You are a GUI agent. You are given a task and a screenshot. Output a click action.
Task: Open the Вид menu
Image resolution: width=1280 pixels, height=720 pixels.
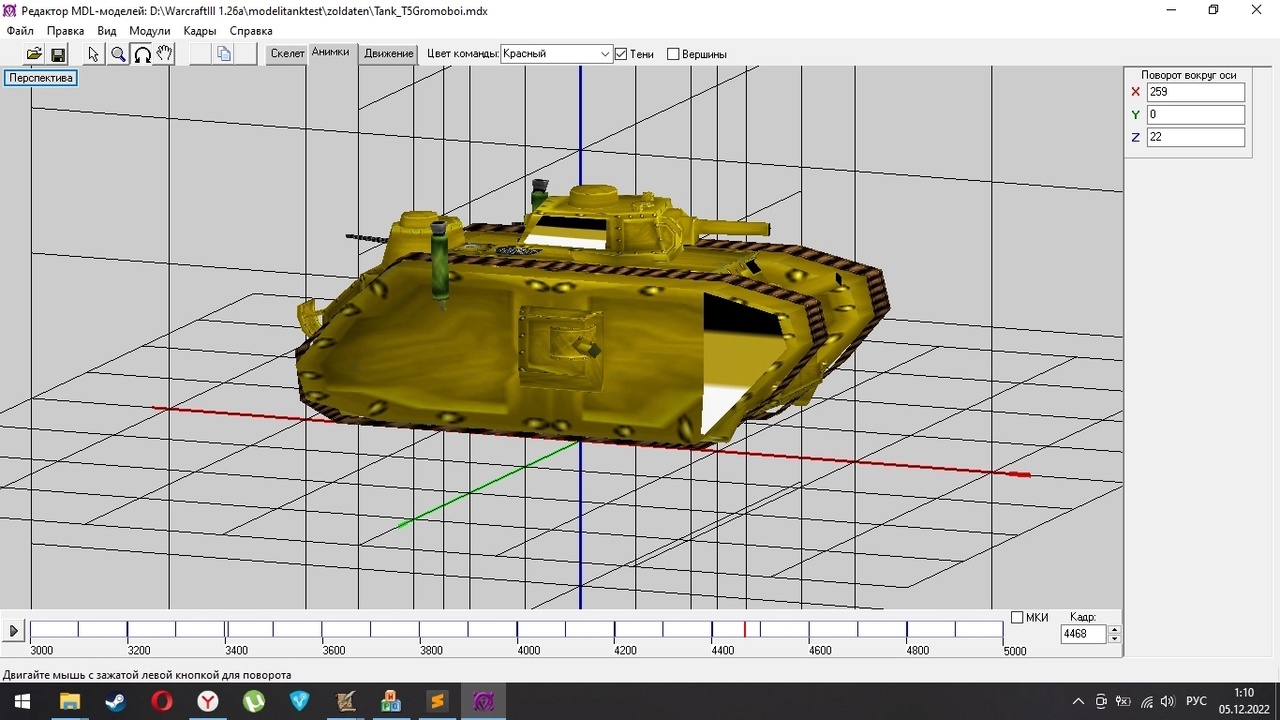pyautogui.click(x=107, y=31)
